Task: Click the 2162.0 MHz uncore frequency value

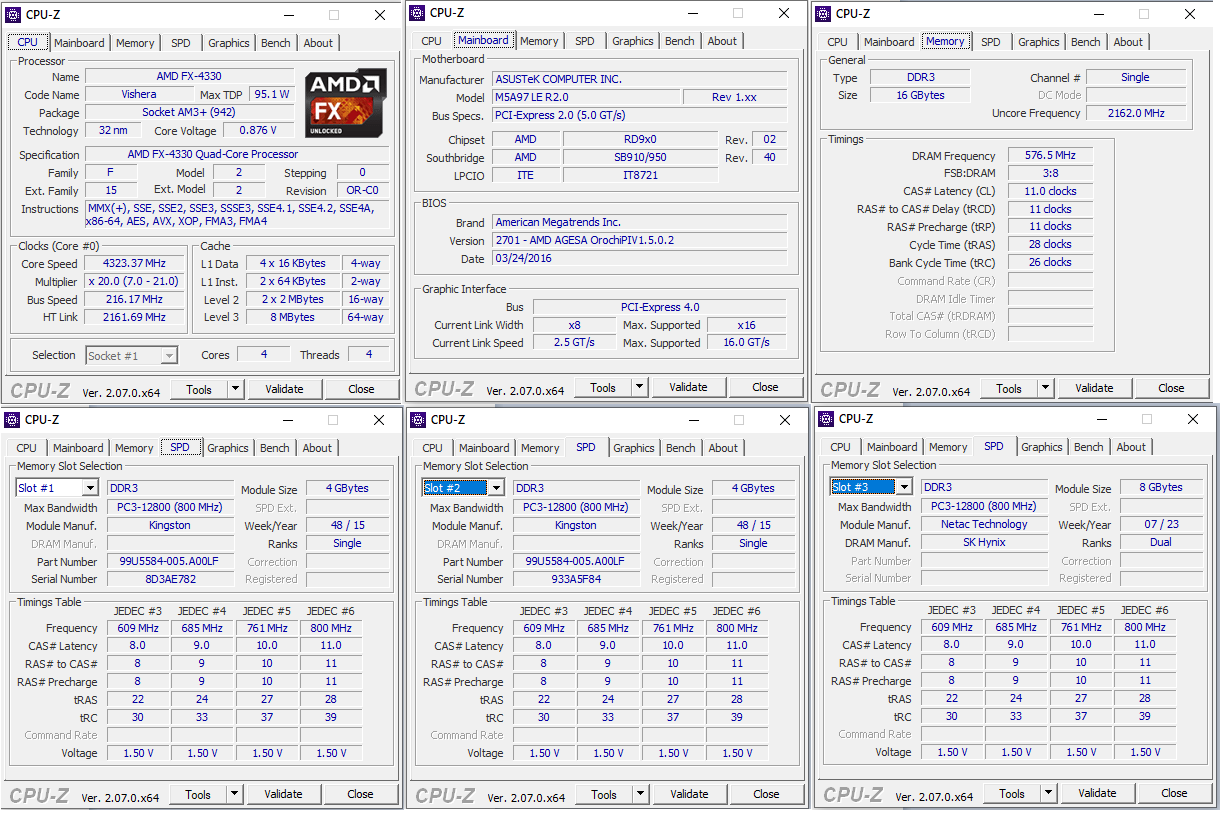Action: click(x=1137, y=114)
